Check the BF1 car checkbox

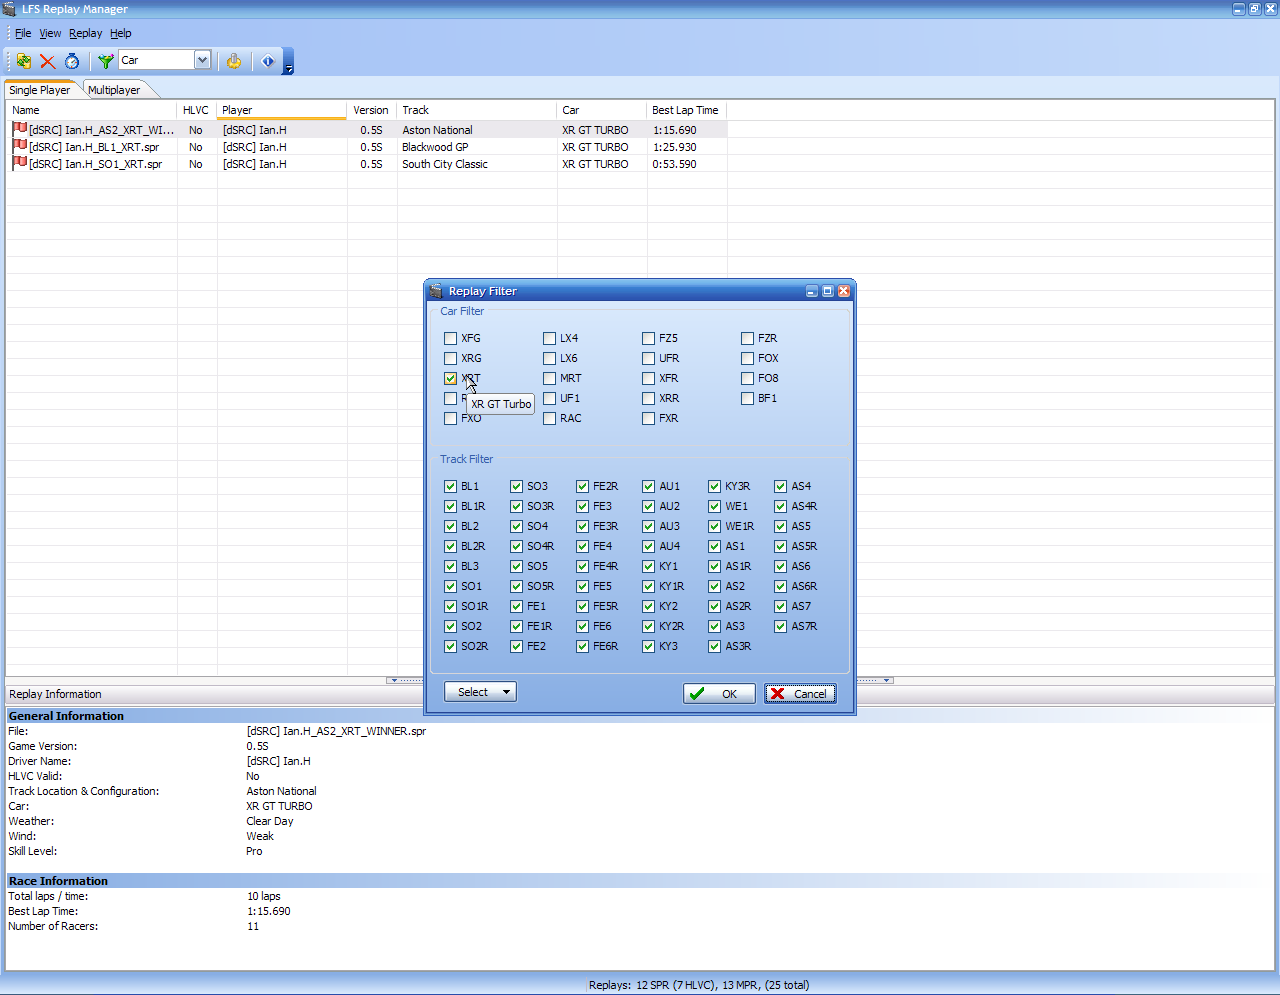pos(747,398)
